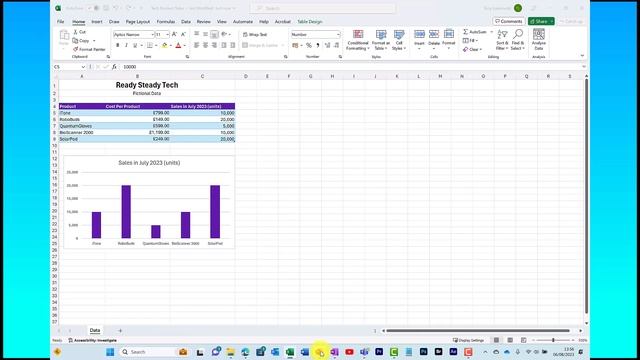Click the Clear button in Editing
The image size is (640, 360).
tap(472, 49)
